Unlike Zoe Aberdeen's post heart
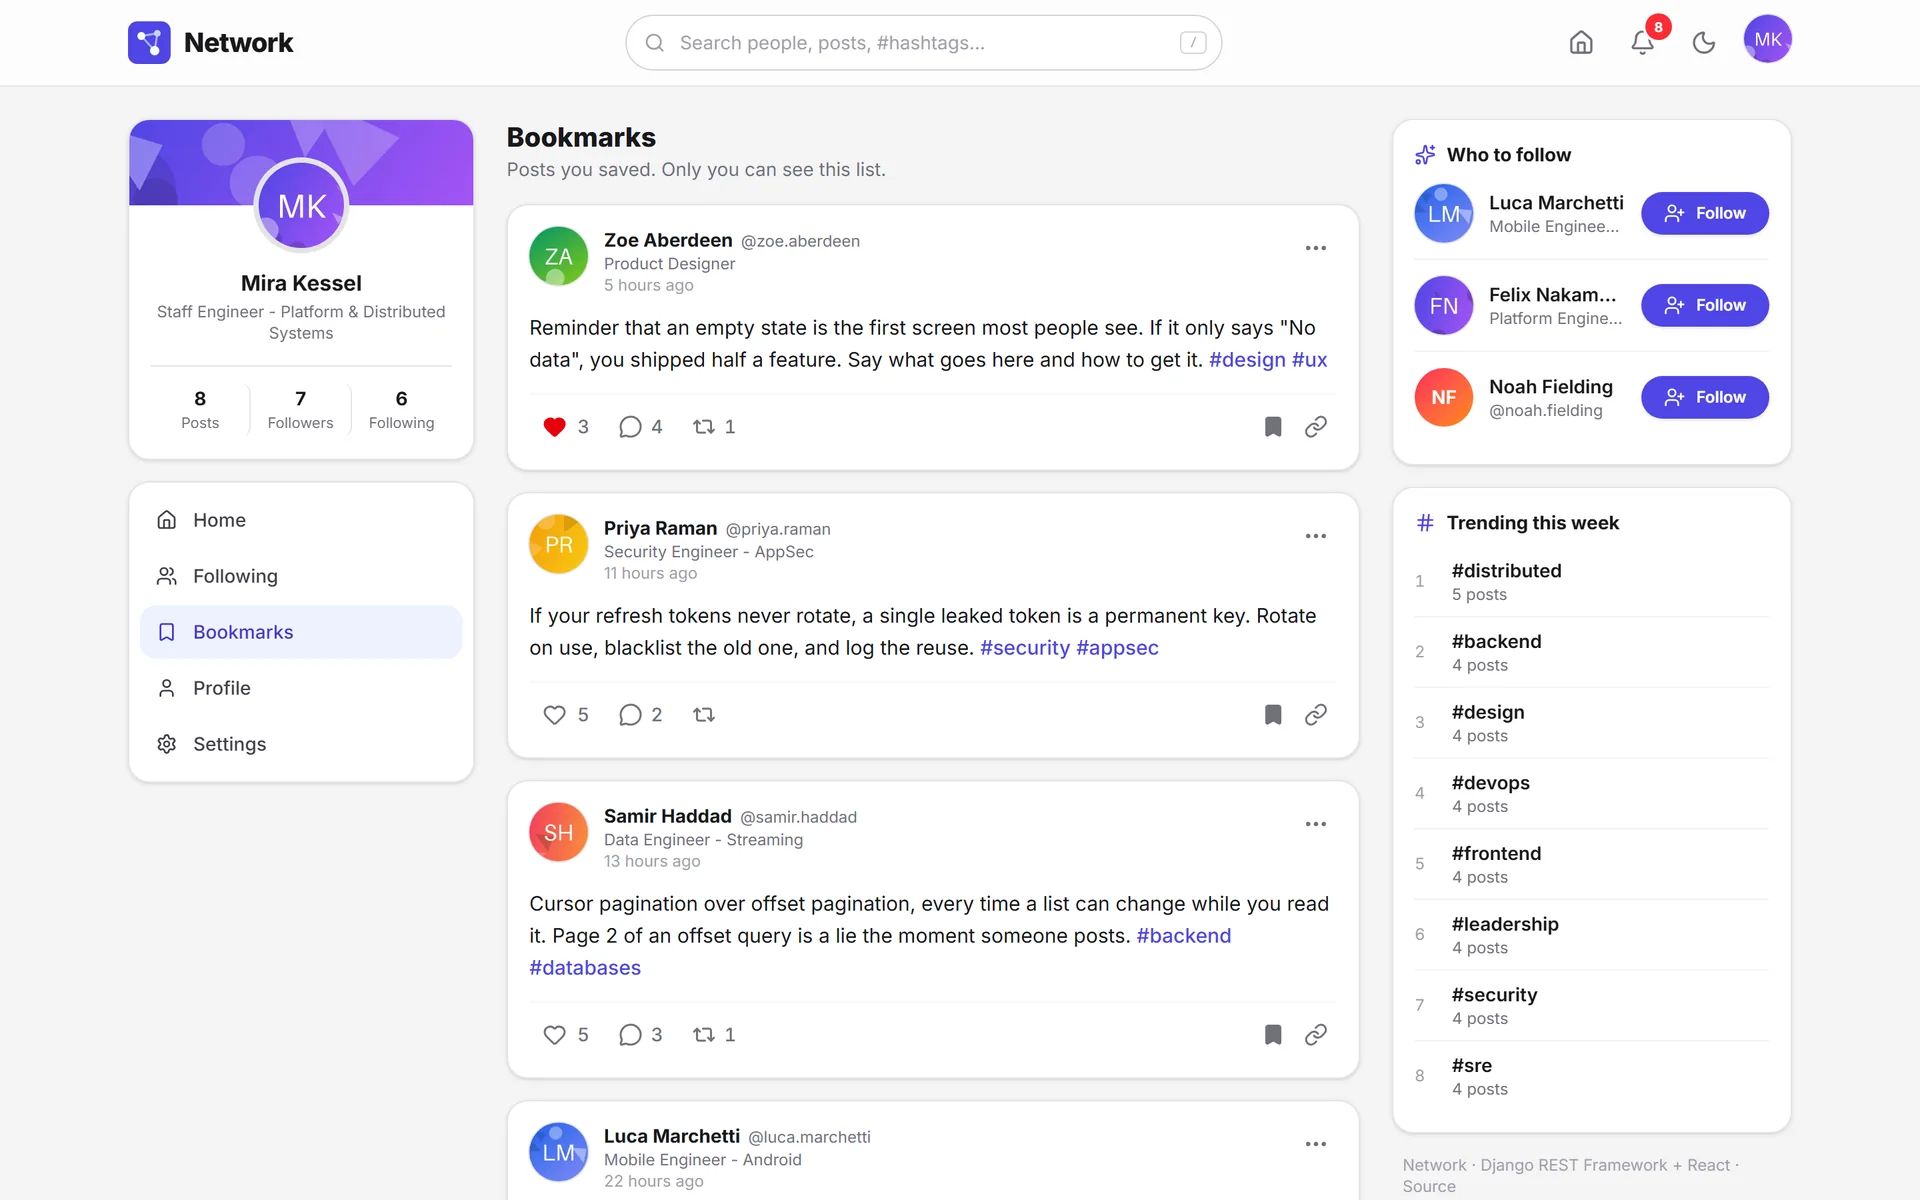This screenshot has height=1200, width=1920. pos(555,427)
